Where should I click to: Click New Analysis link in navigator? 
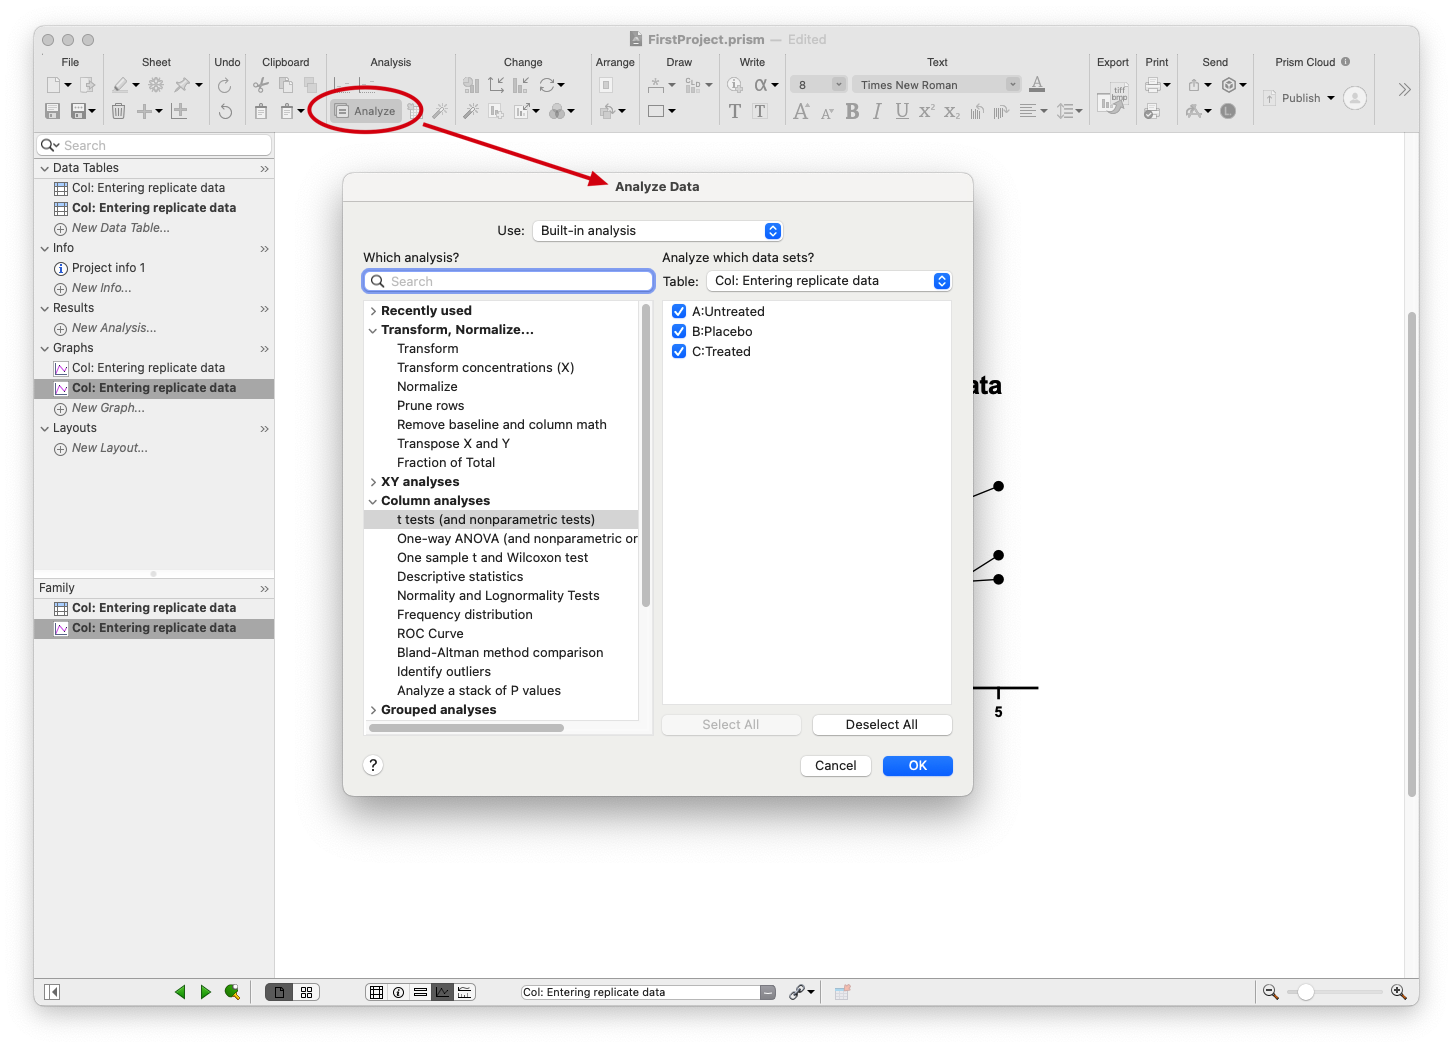point(114,328)
